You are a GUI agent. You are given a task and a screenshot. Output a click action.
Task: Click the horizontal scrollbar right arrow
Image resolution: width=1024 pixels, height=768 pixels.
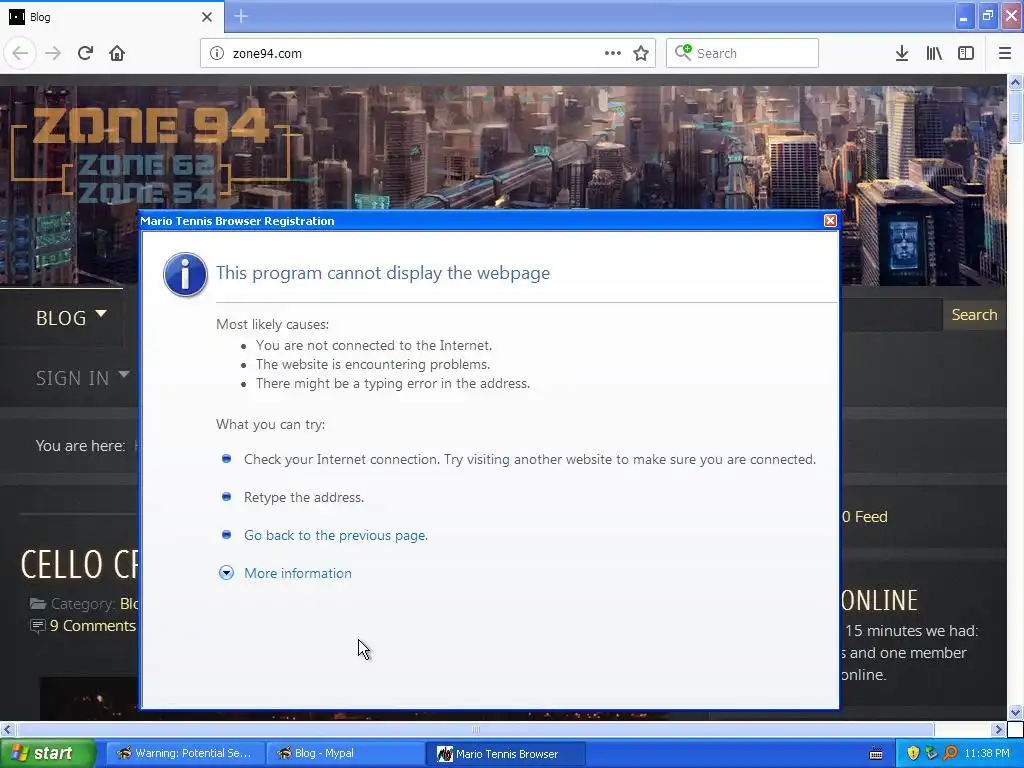tap(999, 729)
